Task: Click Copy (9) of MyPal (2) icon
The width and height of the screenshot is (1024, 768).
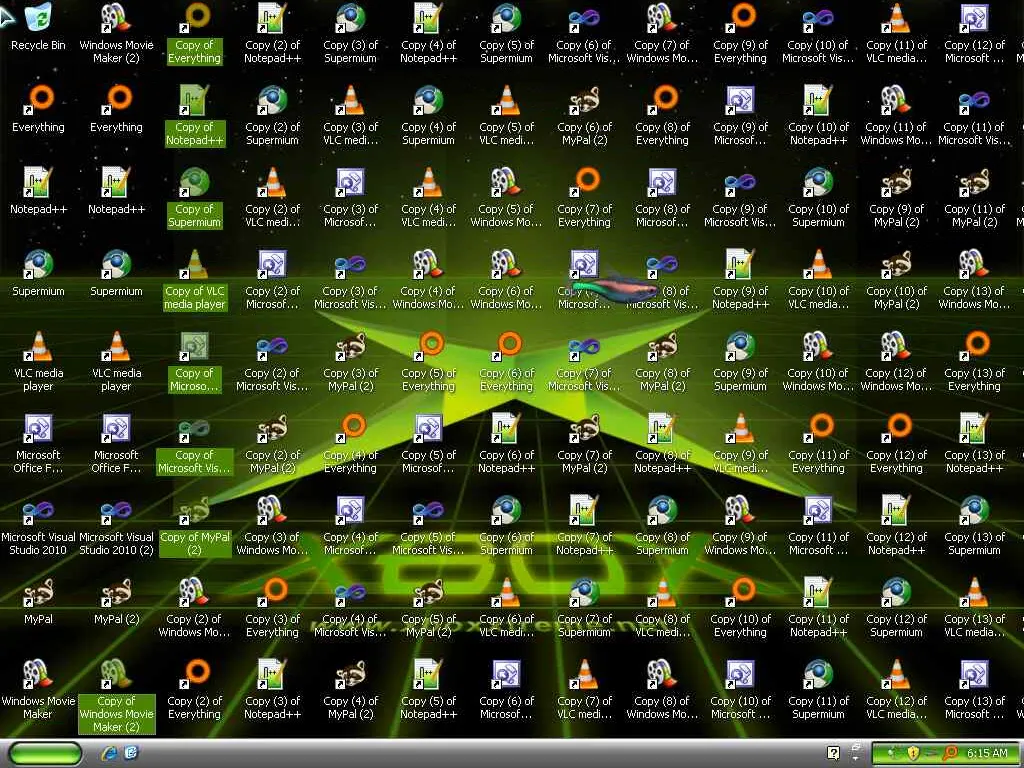Action: 897,199
